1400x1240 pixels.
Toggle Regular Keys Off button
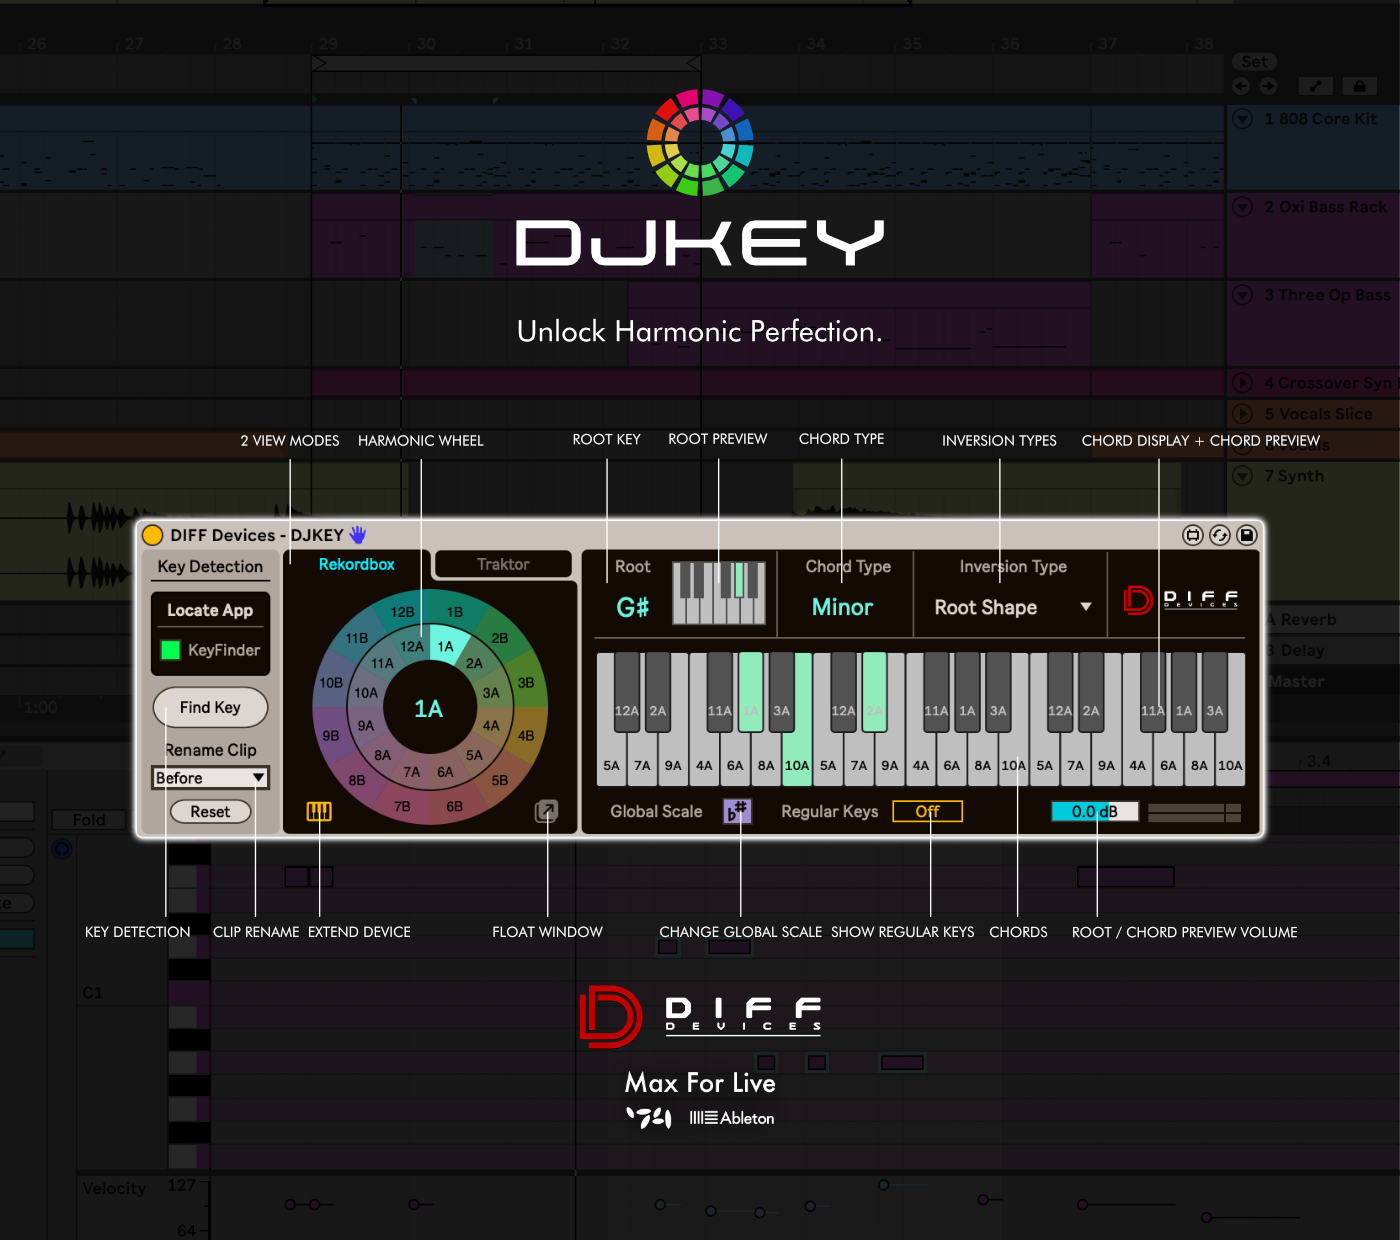[927, 811]
